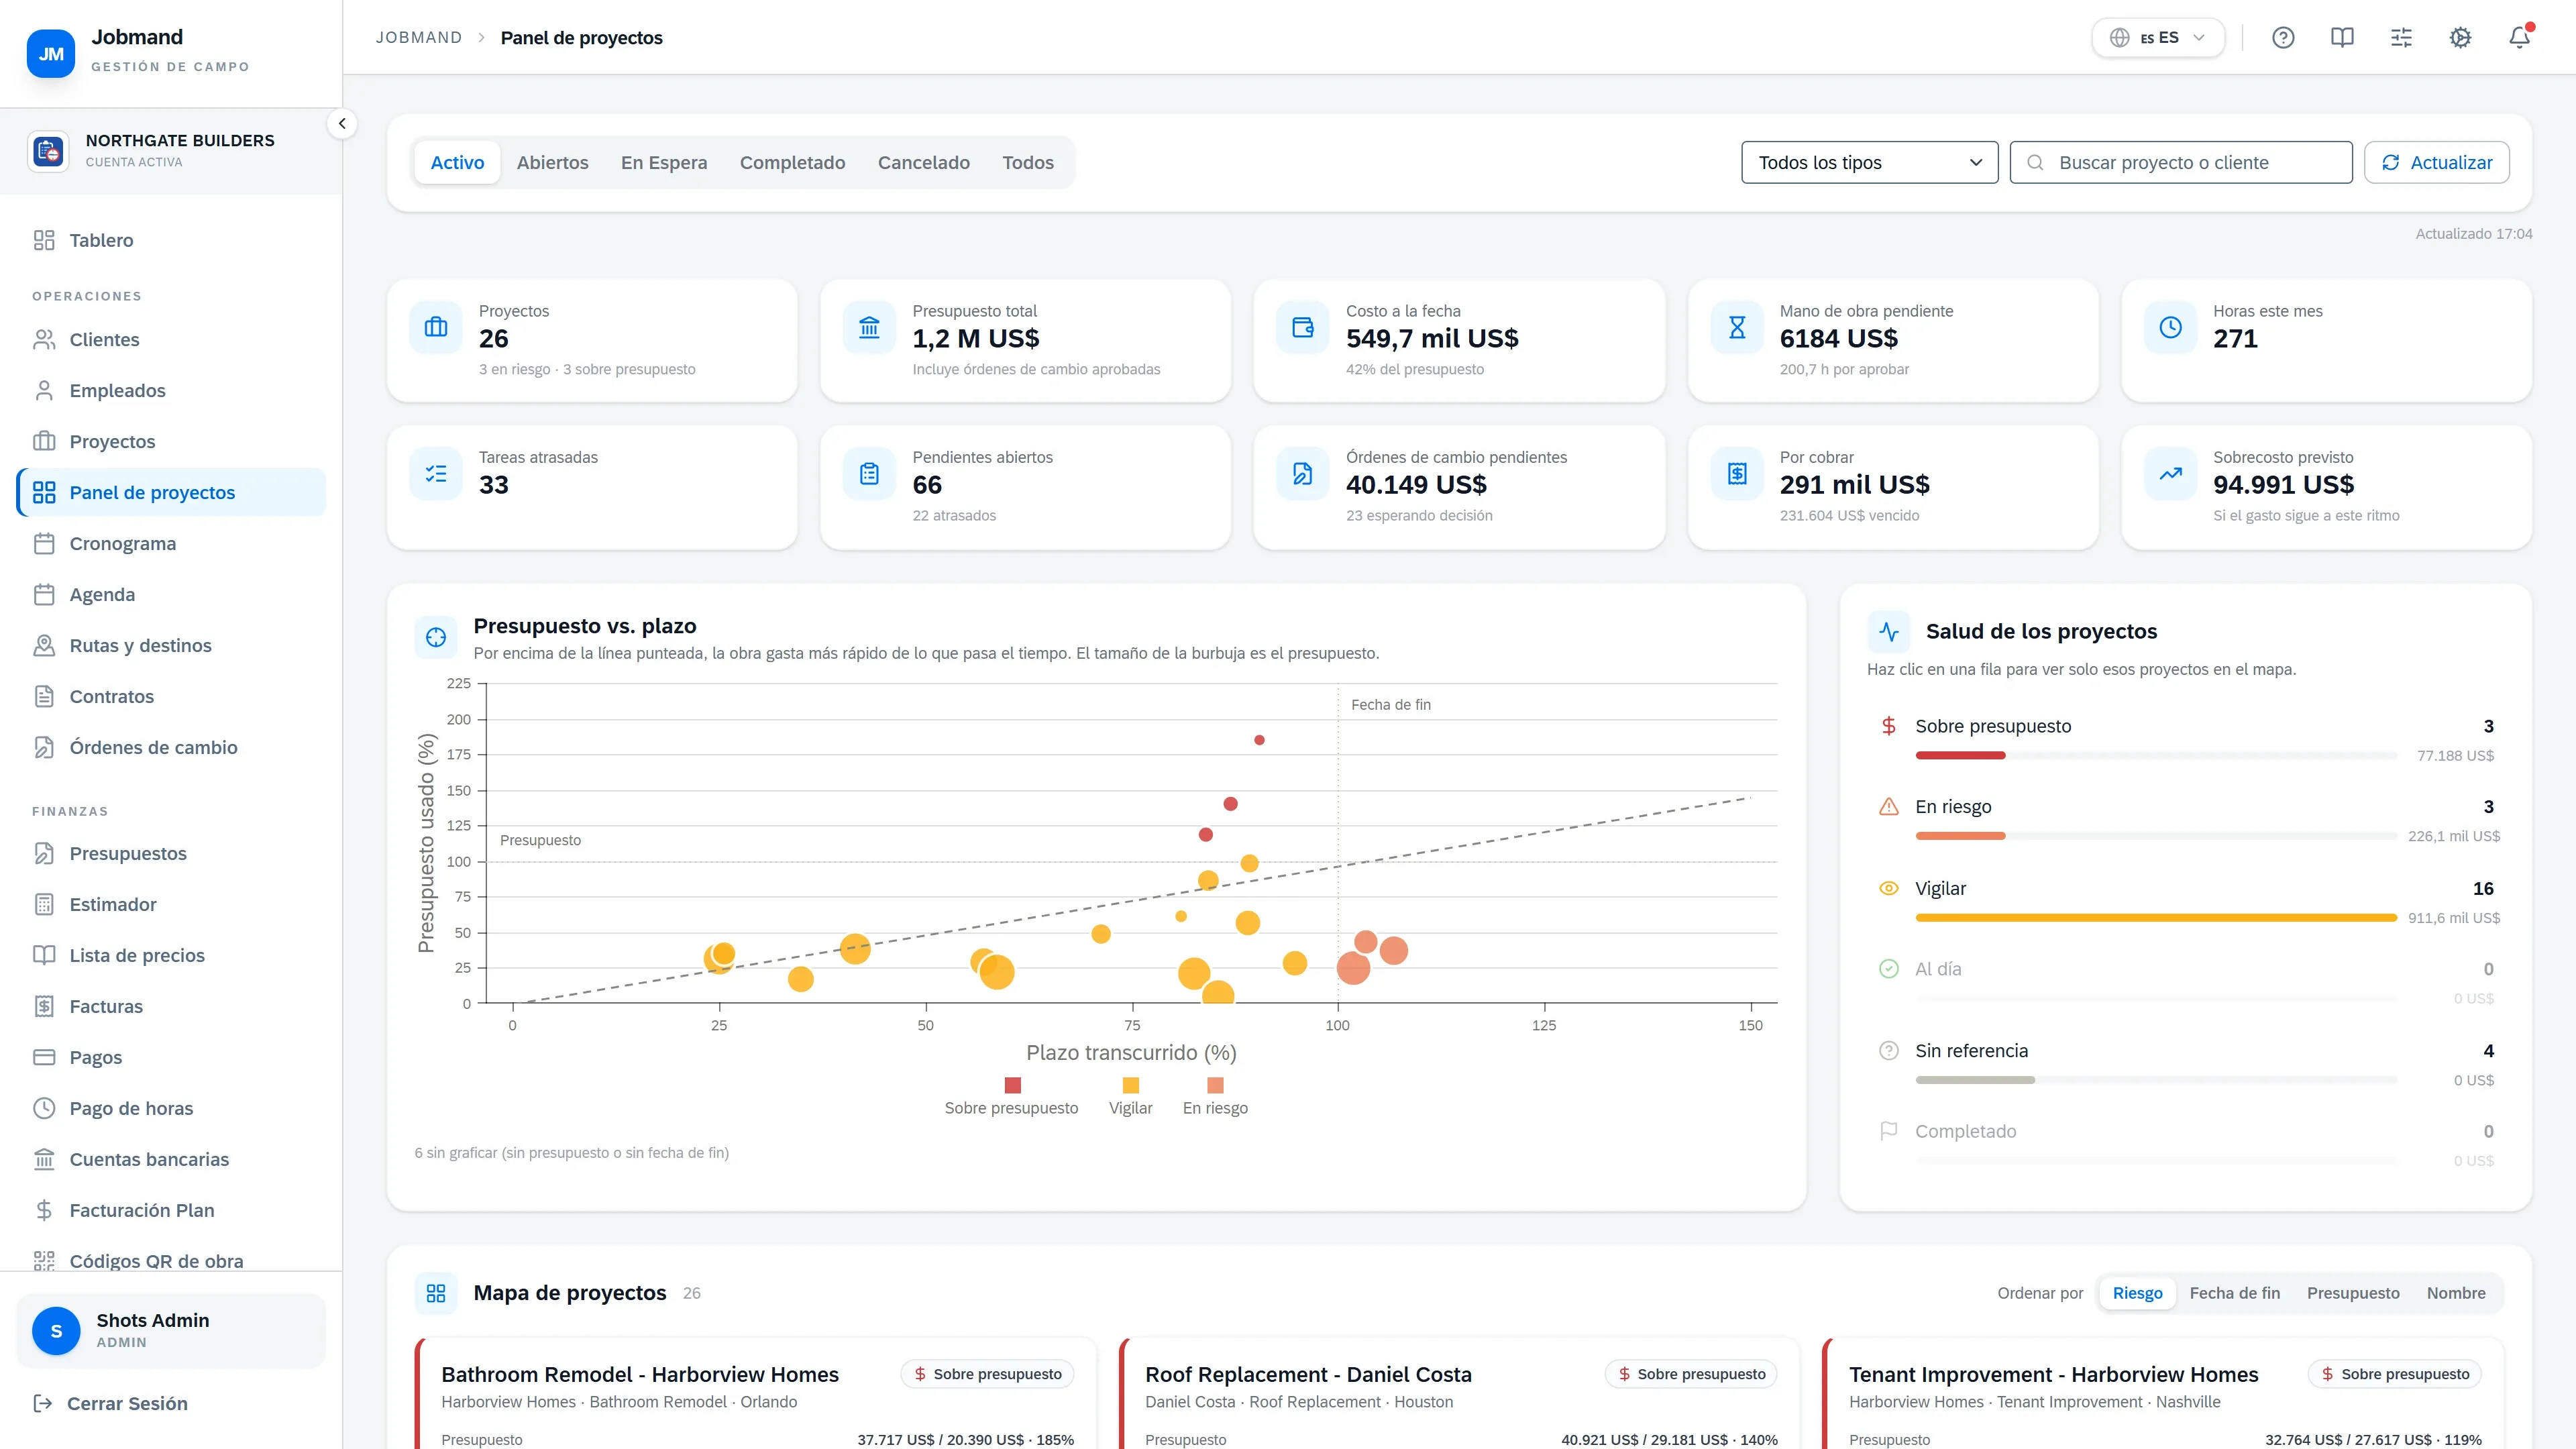Switch to the Completado tab
The width and height of the screenshot is (2576, 1449).
792,162
